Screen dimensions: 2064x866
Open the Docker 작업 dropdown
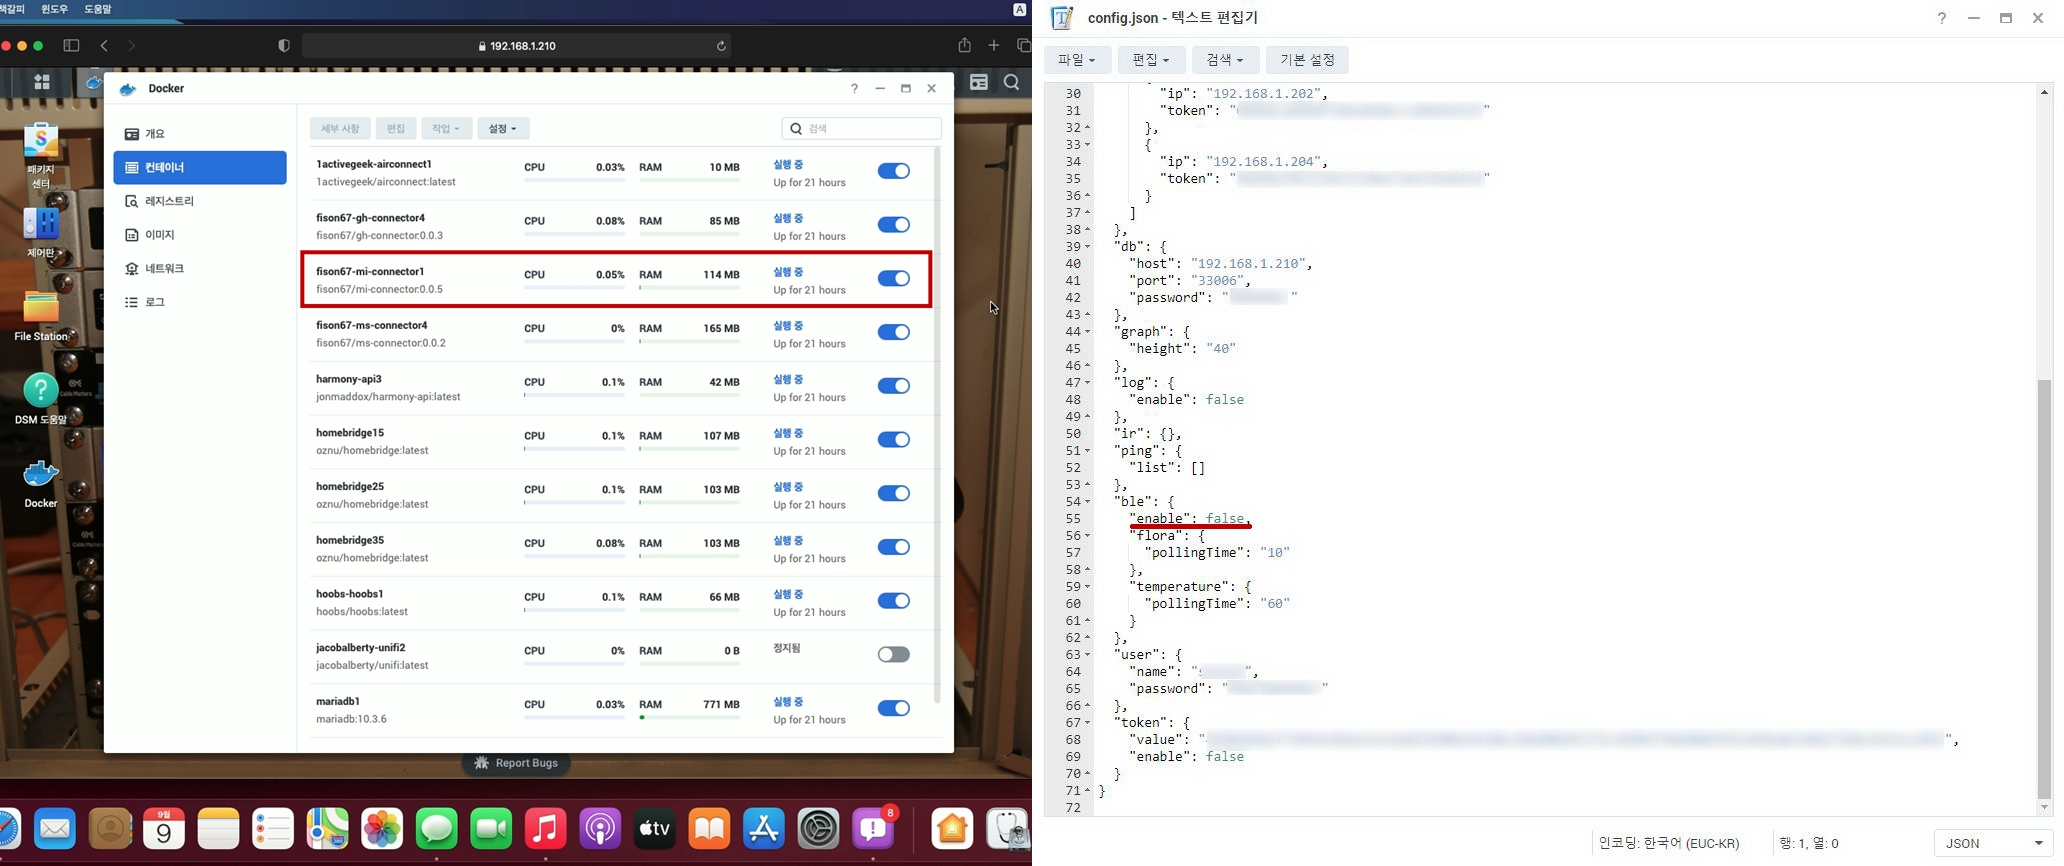point(446,129)
